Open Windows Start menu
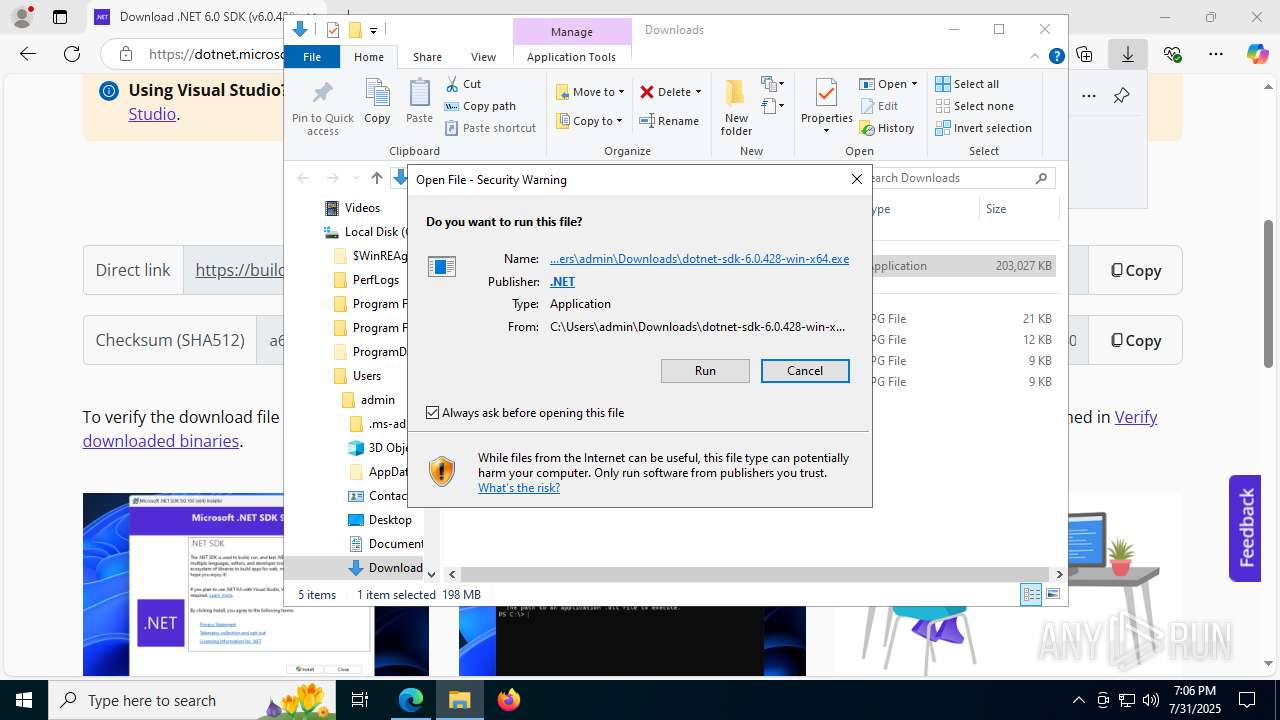Viewport: 1280px width, 720px height. 23,700
